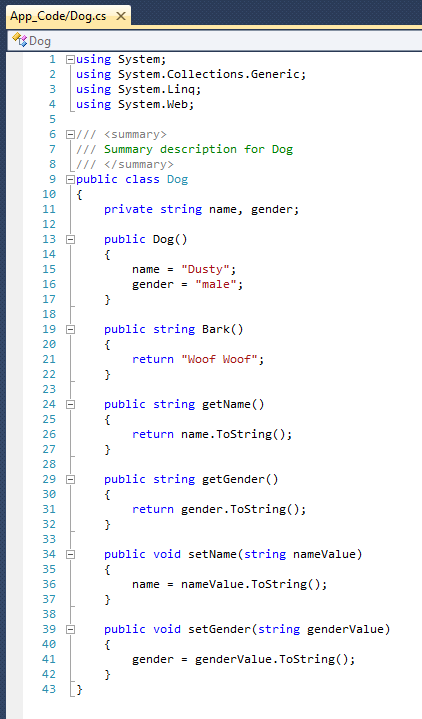Open the Dog class navigation dropdown
422x719 pixels.
[x=215, y=40]
